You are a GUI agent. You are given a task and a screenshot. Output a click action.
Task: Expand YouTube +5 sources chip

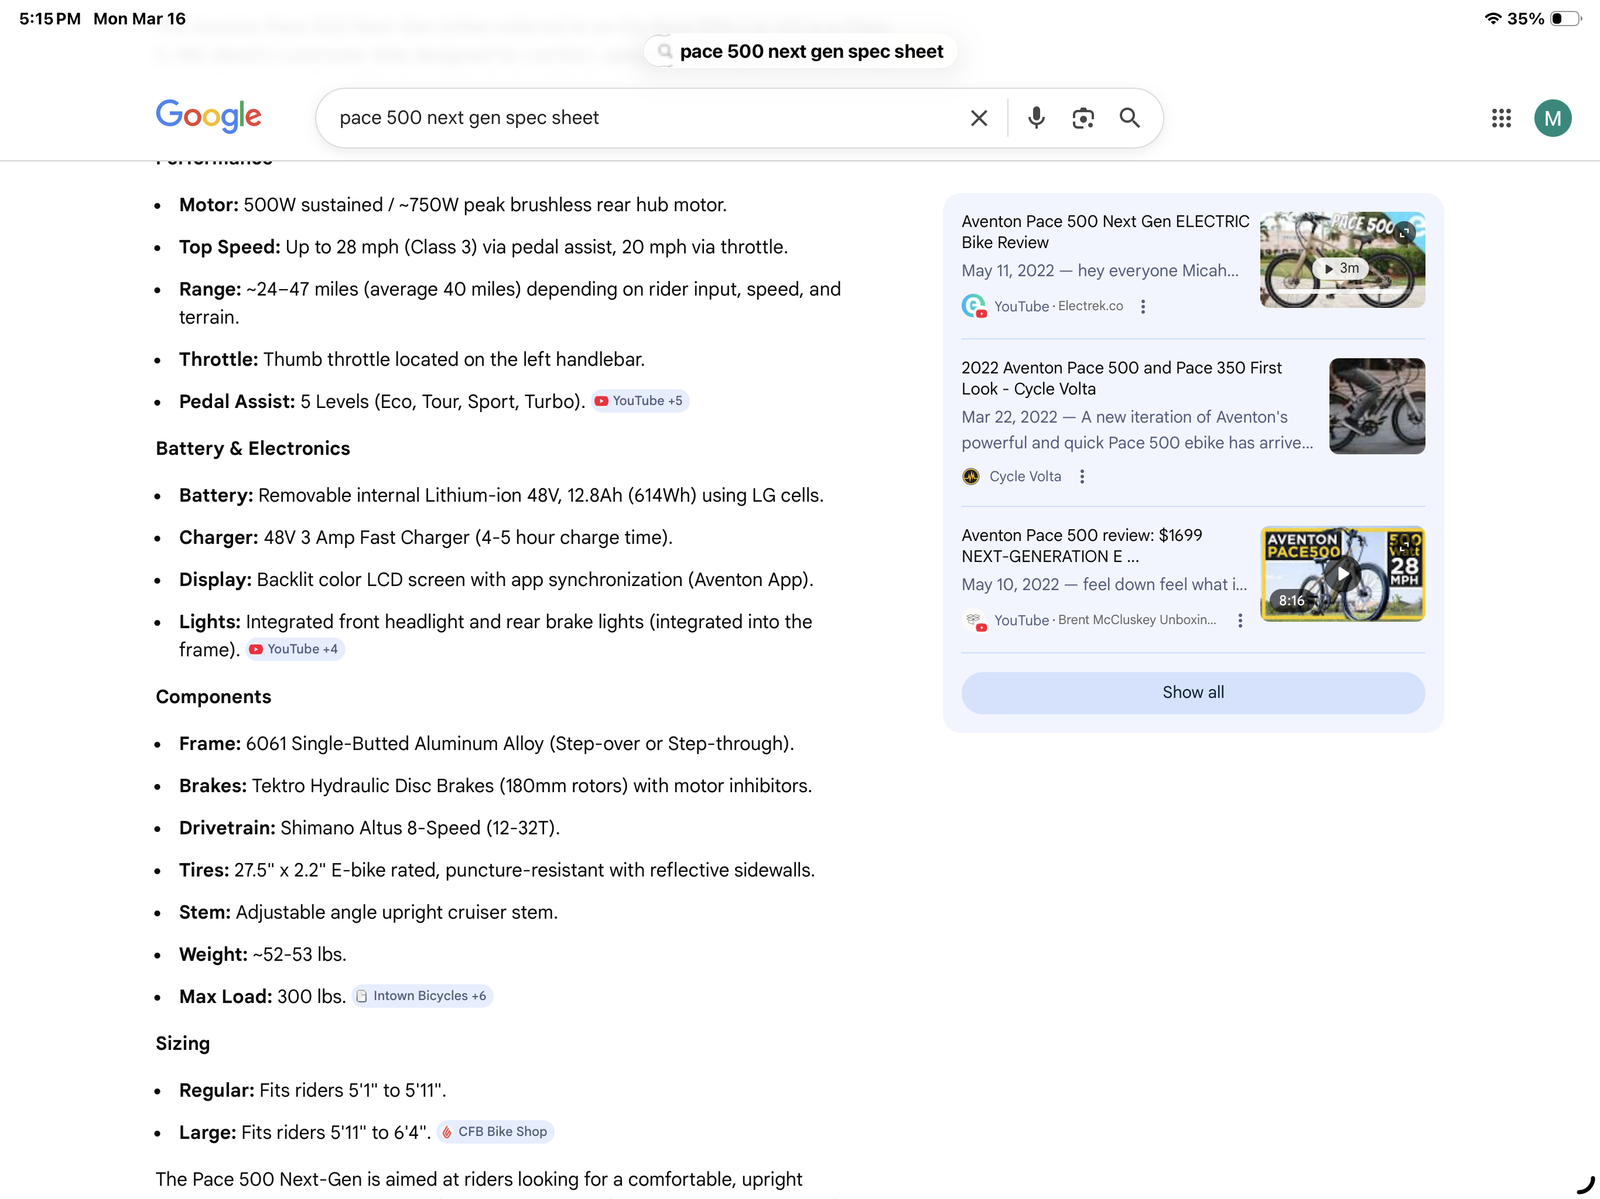click(640, 401)
